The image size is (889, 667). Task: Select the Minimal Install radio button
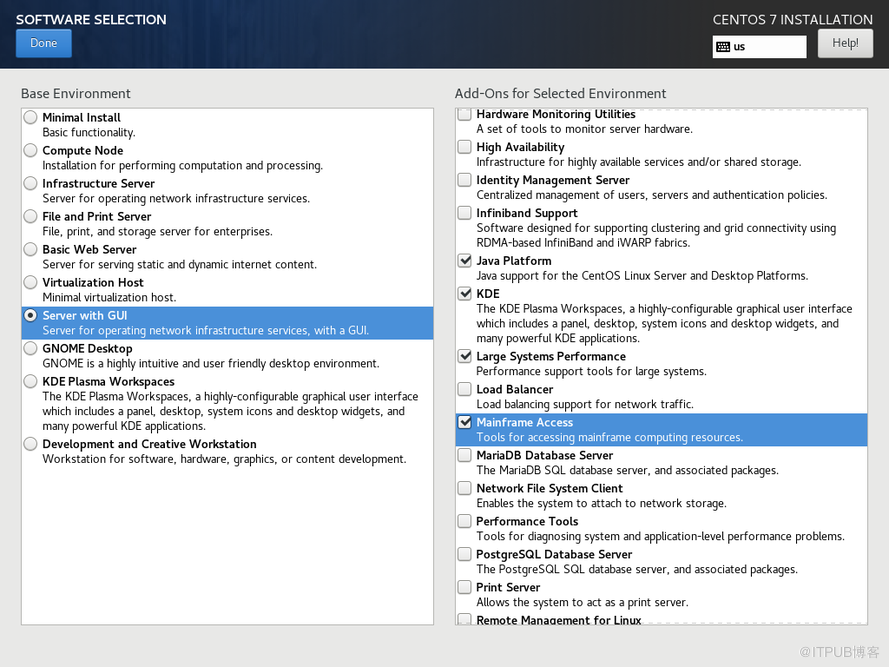[31, 118]
